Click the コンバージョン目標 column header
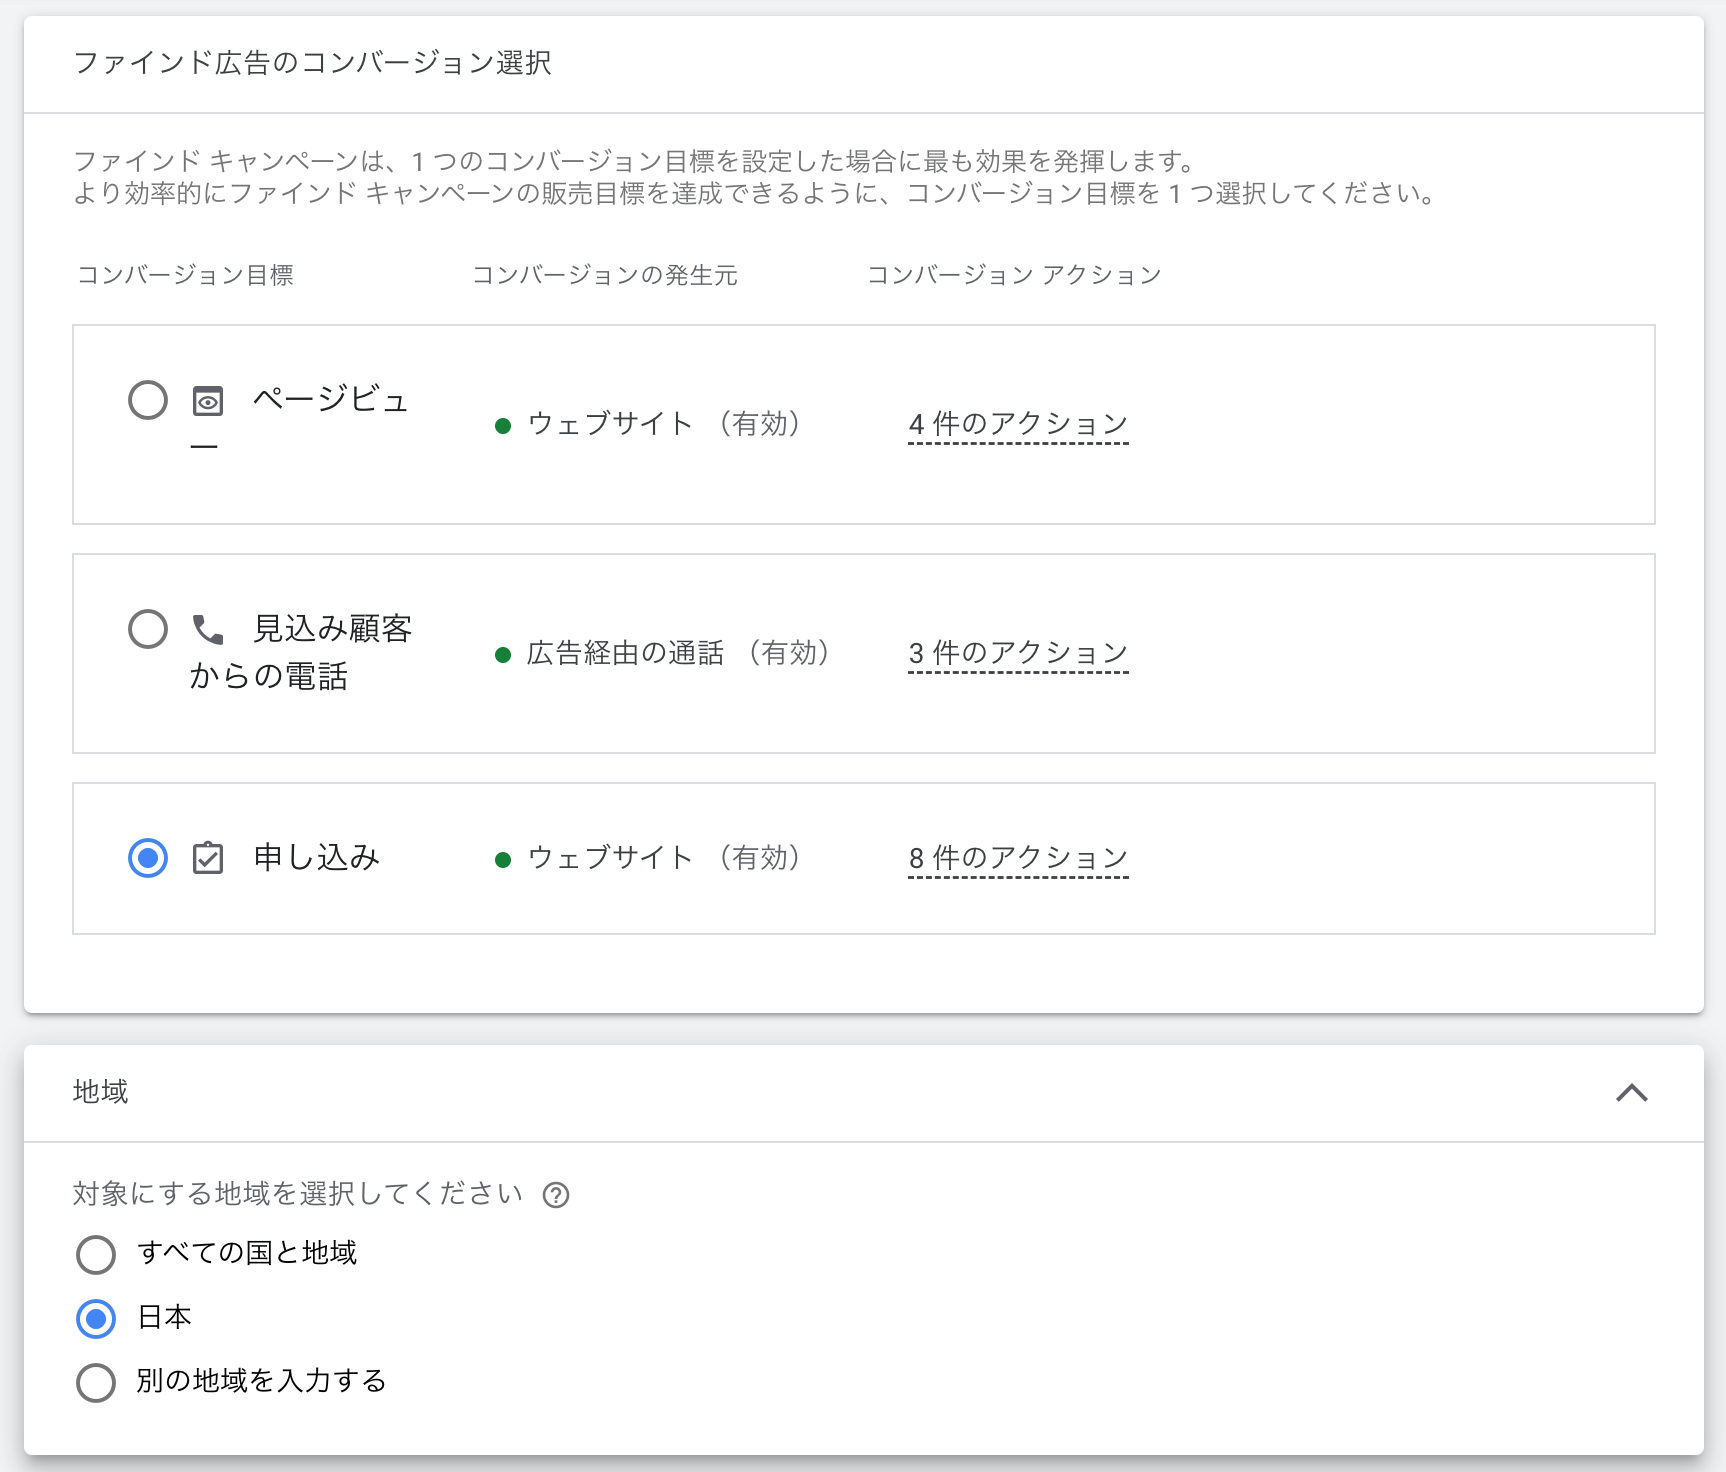1726x1472 pixels. point(185,275)
